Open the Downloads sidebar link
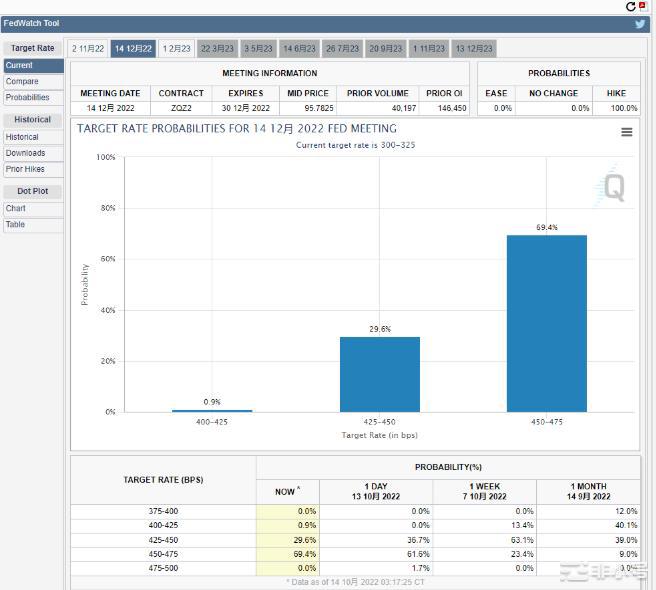Screen dimensions: 656x590 25,153
